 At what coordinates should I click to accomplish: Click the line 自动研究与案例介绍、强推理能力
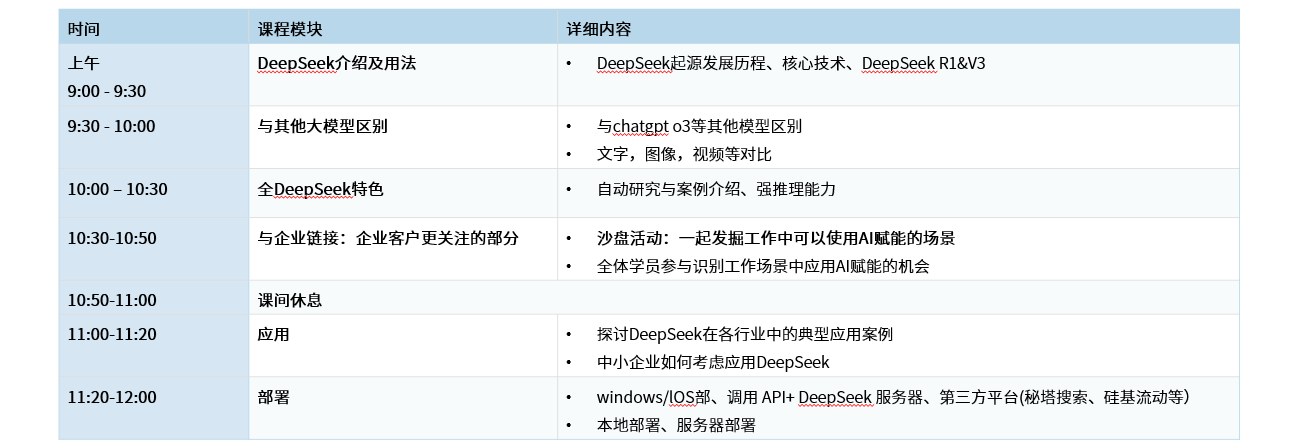tap(716, 189)
